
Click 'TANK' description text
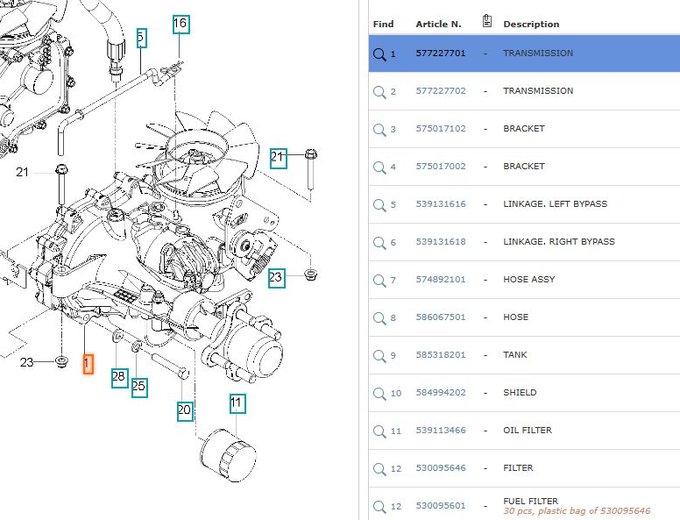[515, 355]
